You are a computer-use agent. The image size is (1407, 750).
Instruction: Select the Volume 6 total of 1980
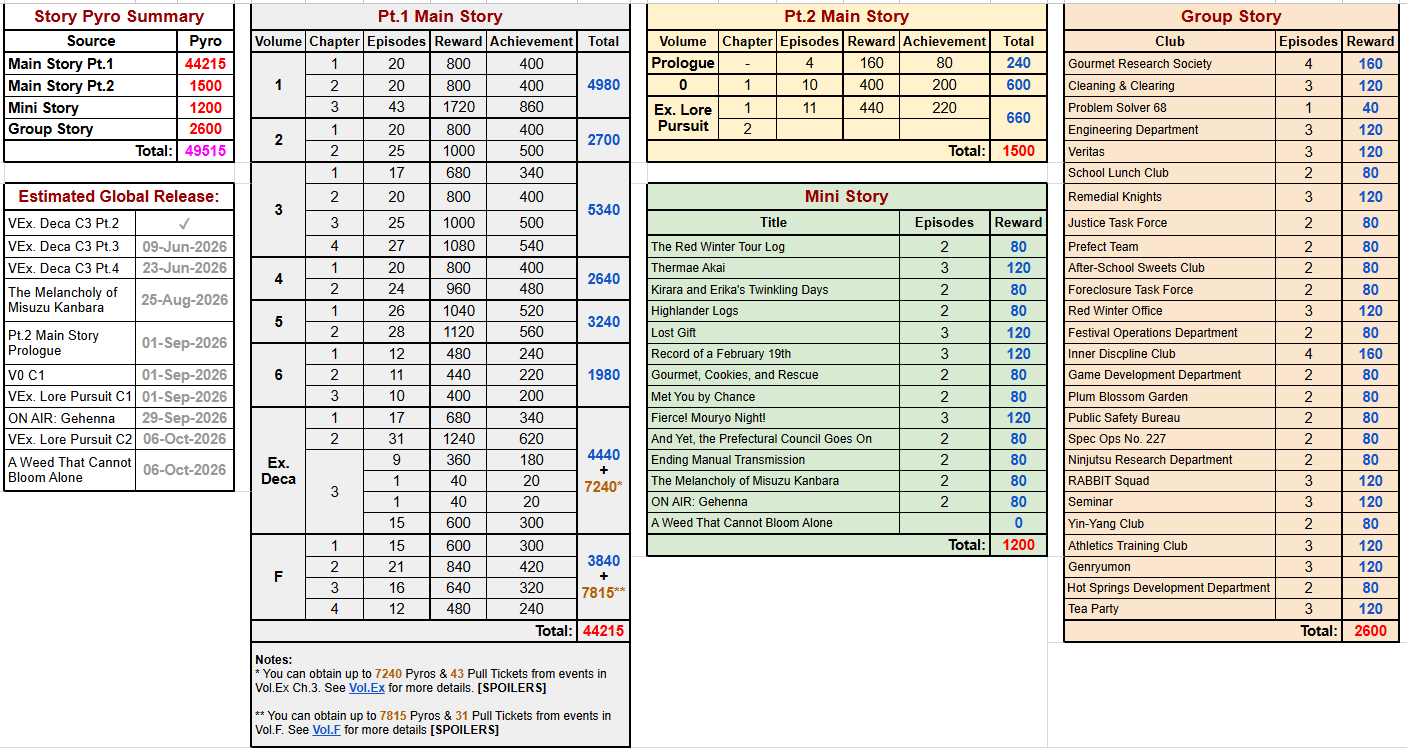(604, 375)
